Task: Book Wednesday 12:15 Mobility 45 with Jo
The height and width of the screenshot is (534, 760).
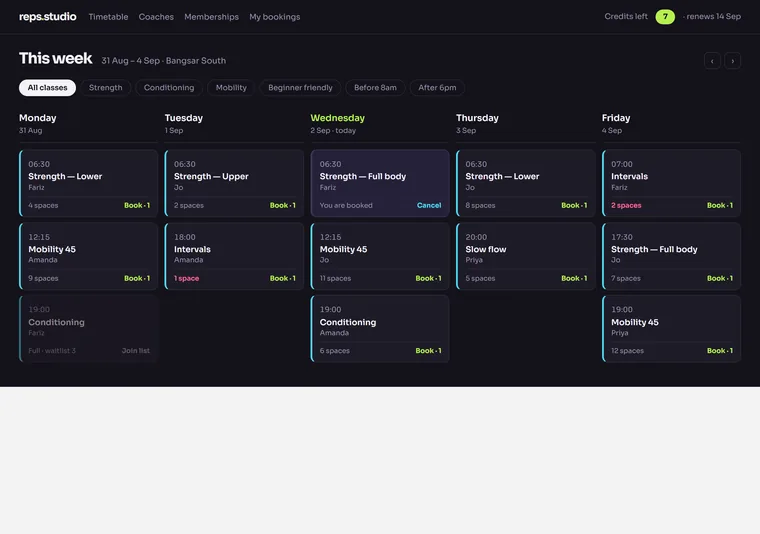Action: click(x=428, y=278)
